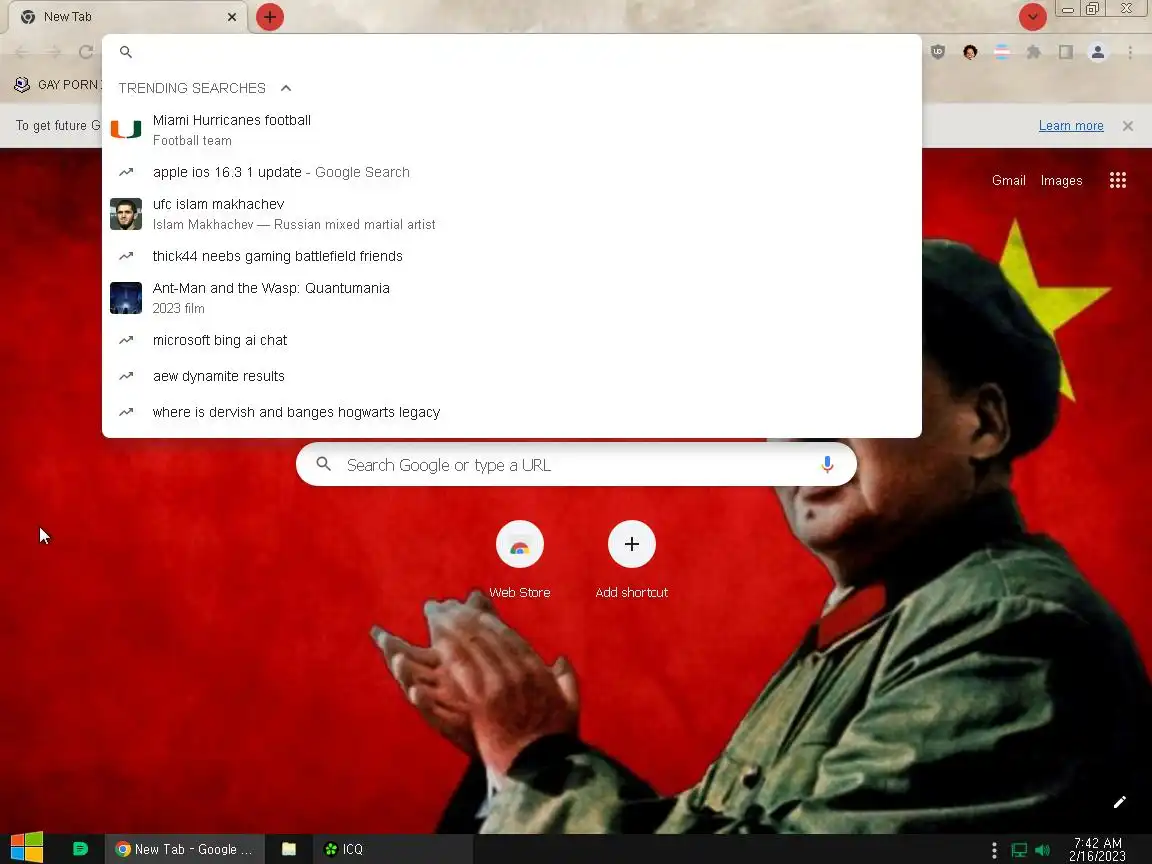
Task: Click the striped flag extension icon
Action: click(x=1001, y=52)
